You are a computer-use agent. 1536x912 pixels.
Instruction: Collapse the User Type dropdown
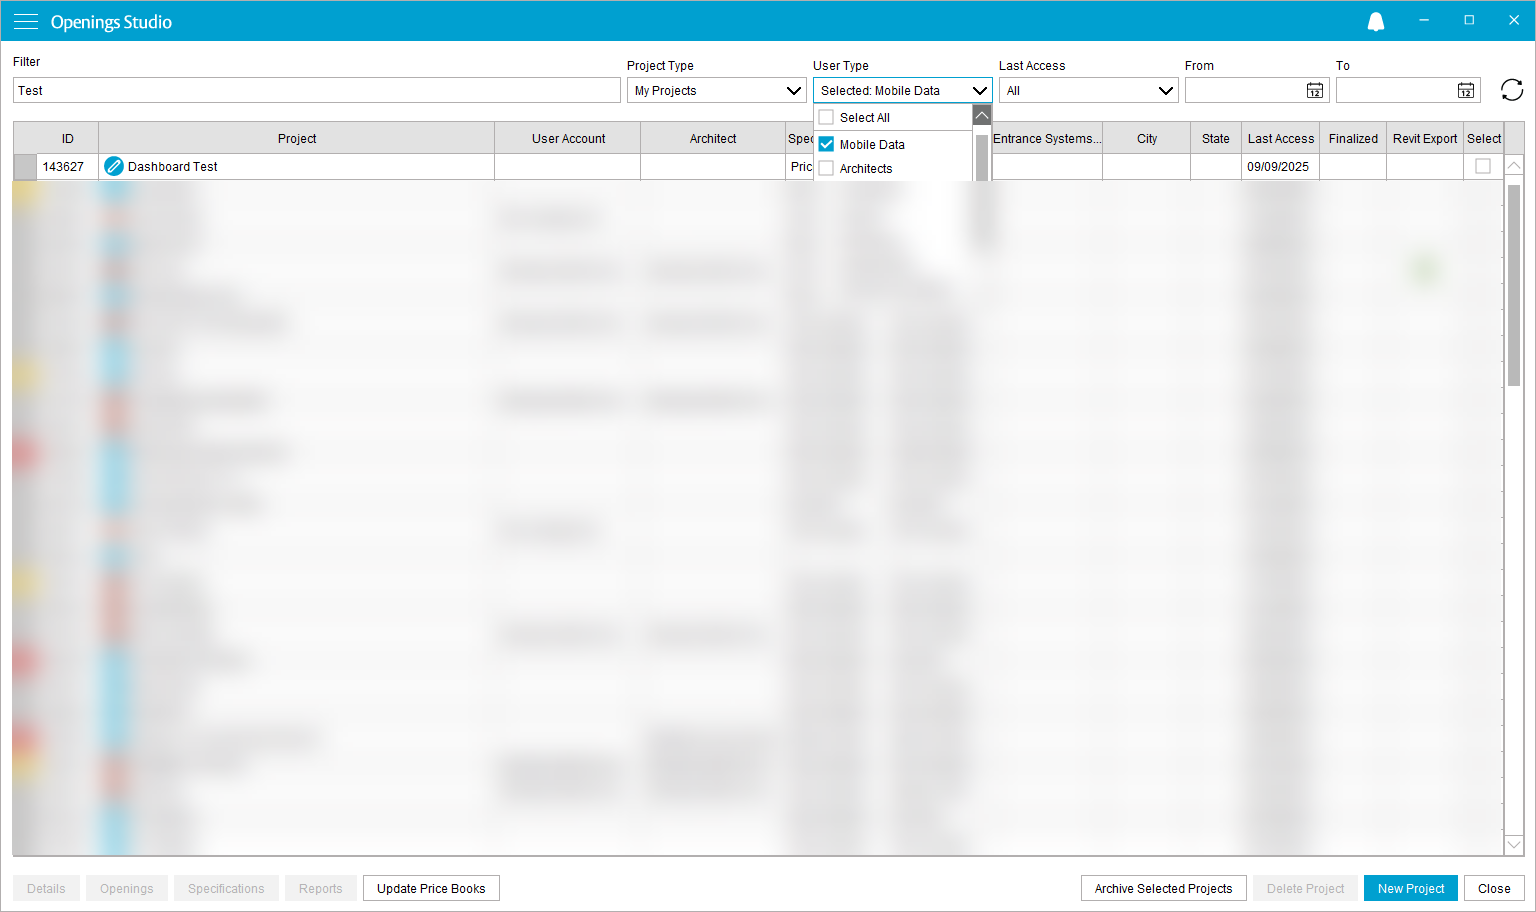pyautogui.click(x=979, y=91)
